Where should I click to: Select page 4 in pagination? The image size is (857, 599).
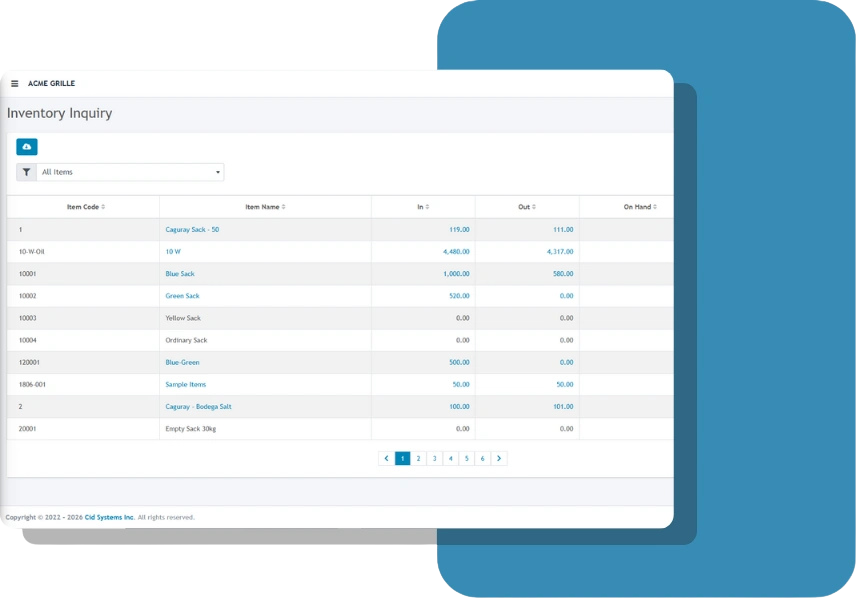(x=451, y=458)
